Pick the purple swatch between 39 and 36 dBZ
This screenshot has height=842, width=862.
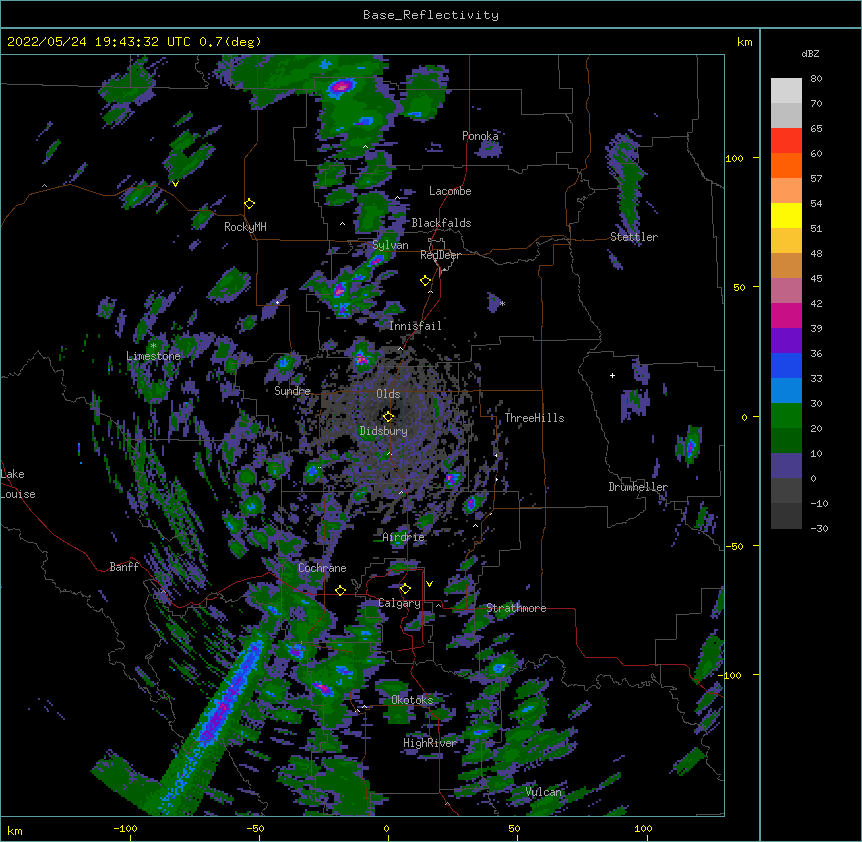click(786, 341)
